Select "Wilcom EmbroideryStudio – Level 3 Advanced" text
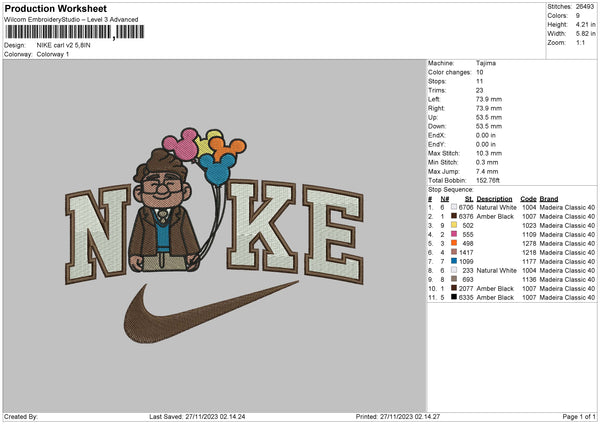The height and width of the screenshot is (424, 600). [x=71, y=20]
